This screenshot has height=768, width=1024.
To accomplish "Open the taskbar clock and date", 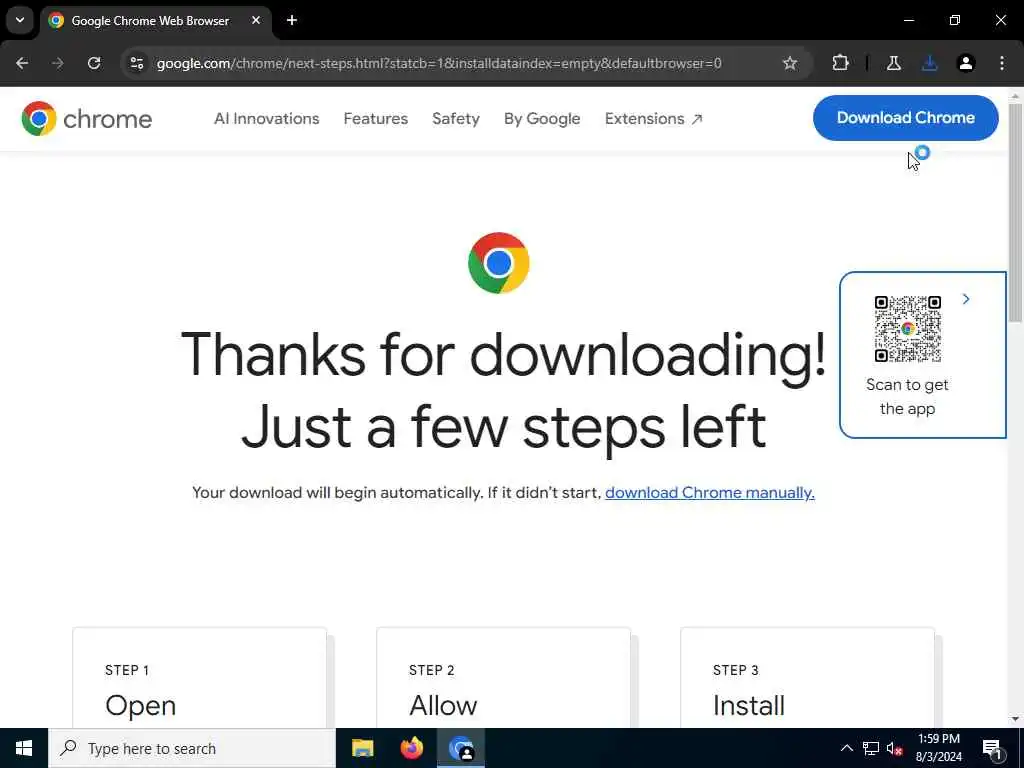I will click(x=939, y=748).
